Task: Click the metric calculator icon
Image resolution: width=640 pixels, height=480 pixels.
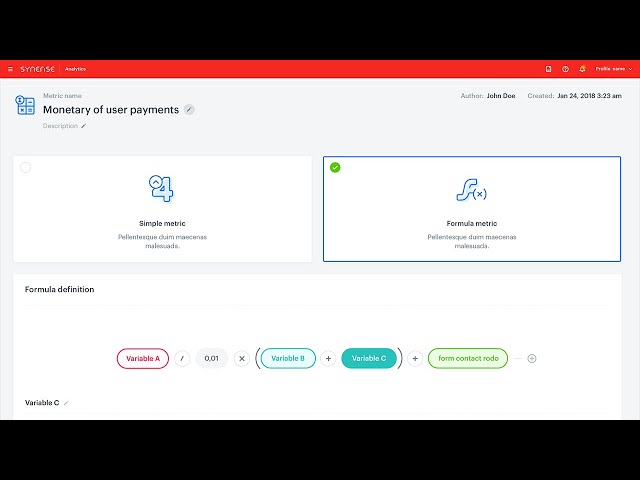Action: click(x=25, y=105)
